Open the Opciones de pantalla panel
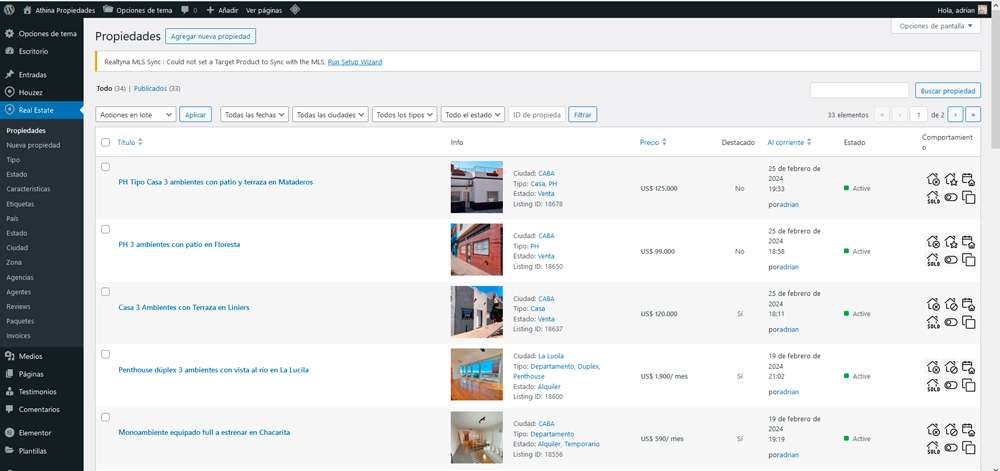Screen dimensions: 1000x471 point(936,26)
